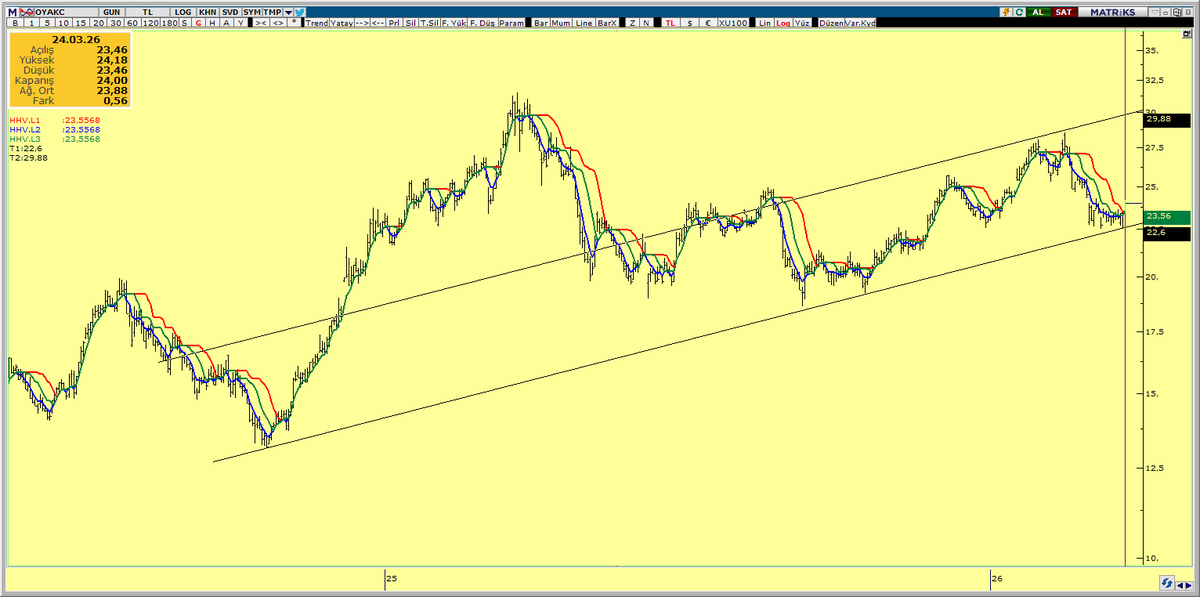Click the Z toolbar button

(x=632, y=23)
